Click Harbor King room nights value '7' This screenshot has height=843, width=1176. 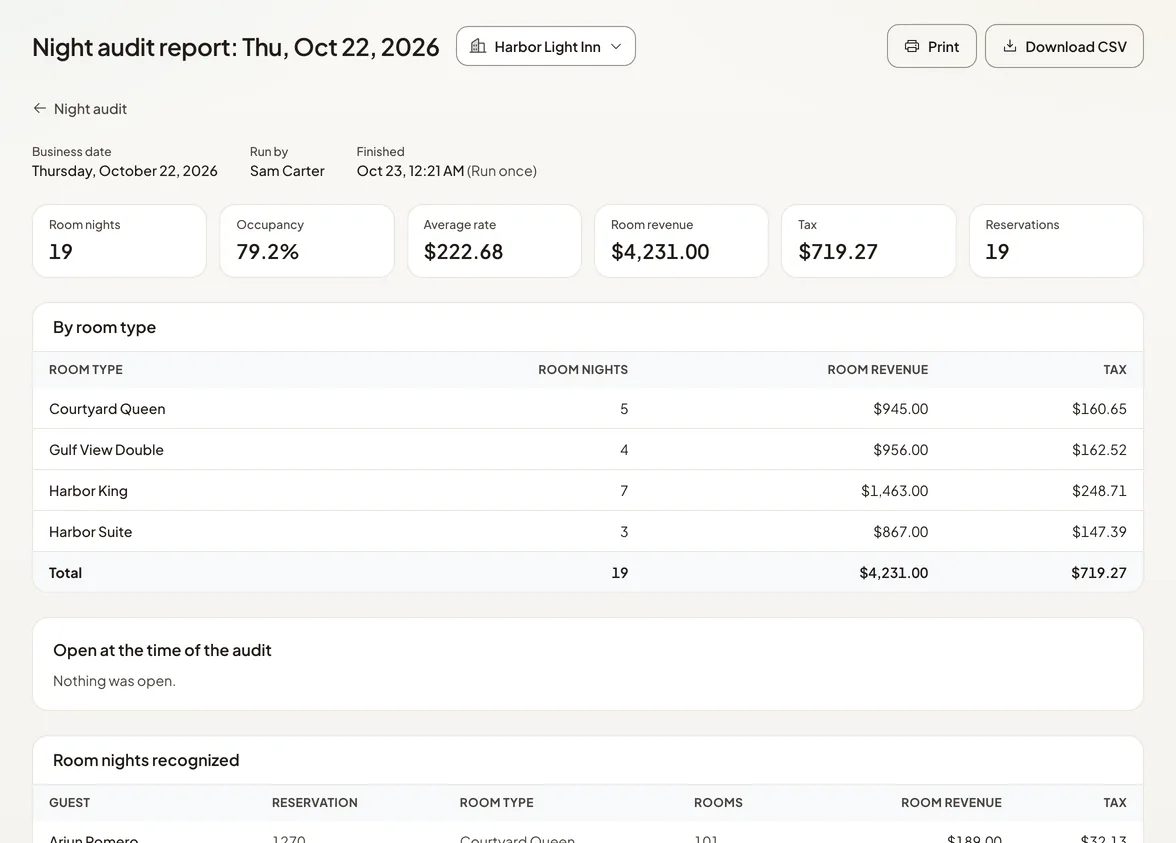click(x=624, y=491)
